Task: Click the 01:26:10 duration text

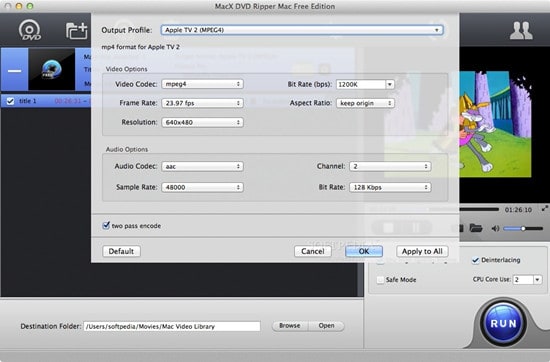Action: coord(518,210)
